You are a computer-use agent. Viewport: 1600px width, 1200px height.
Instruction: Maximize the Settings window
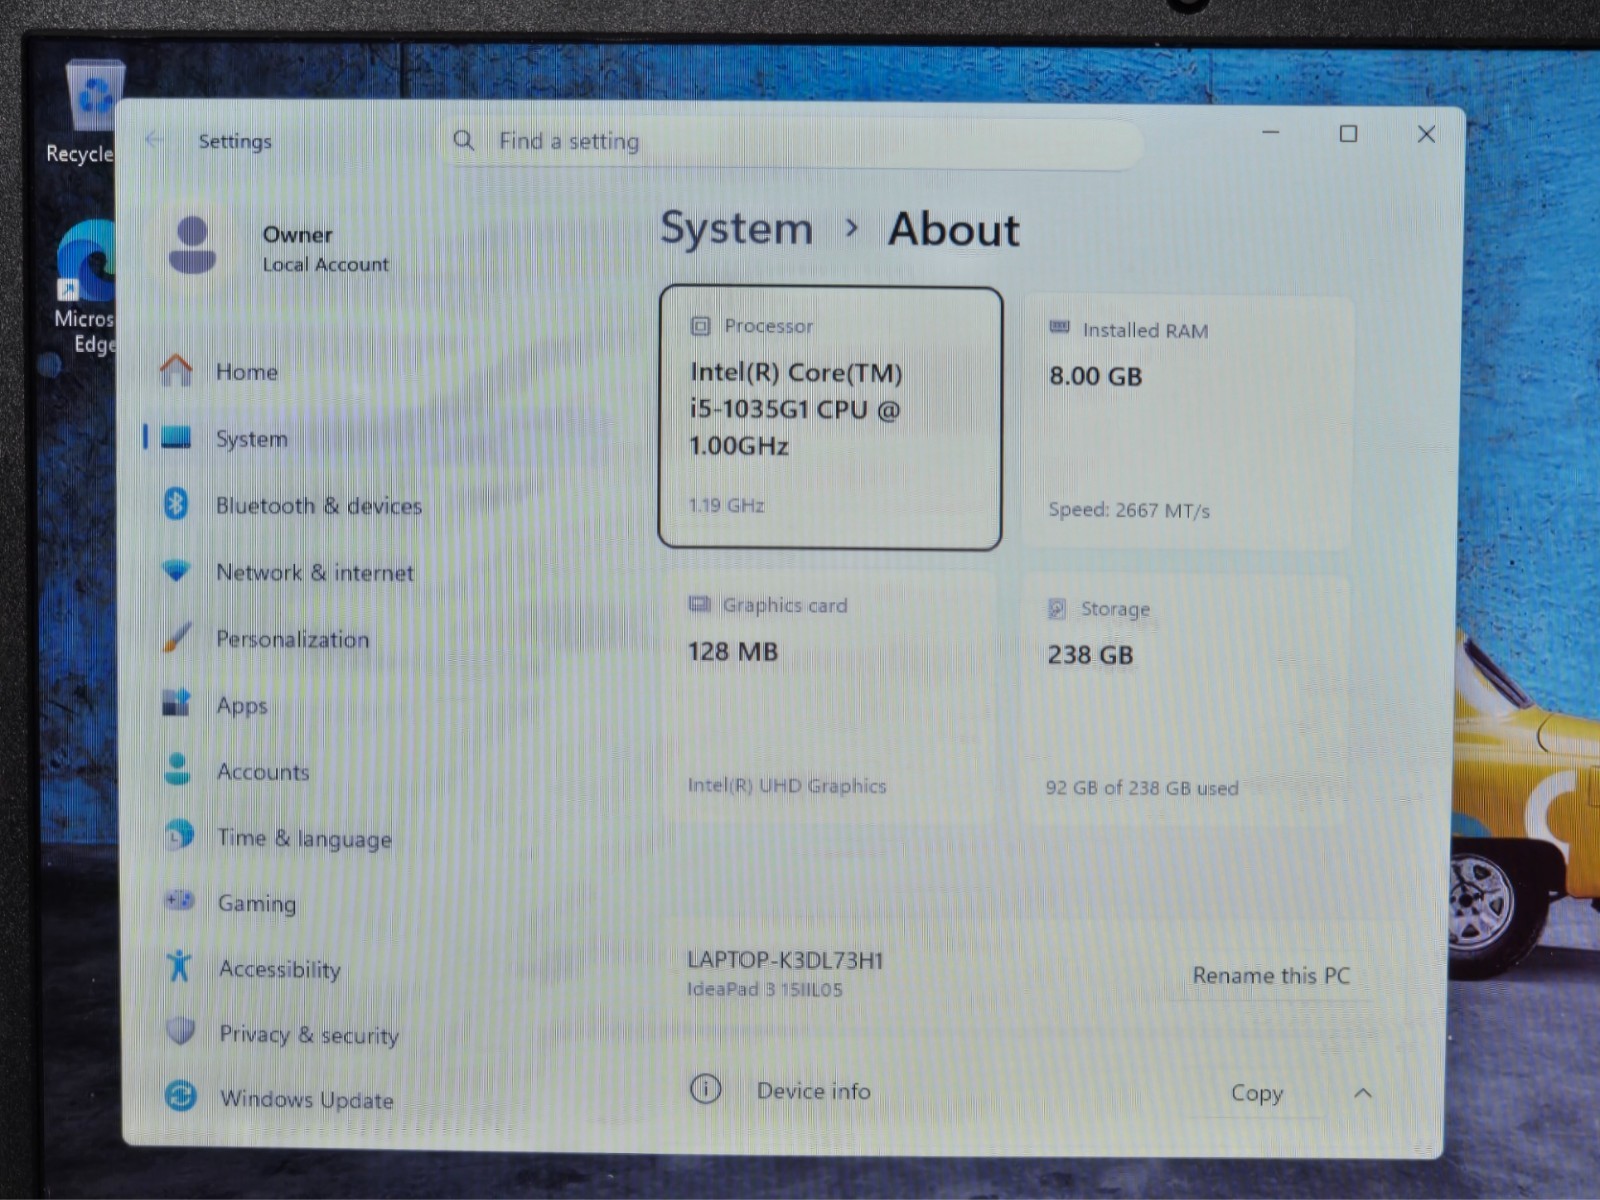(1348, 134)
